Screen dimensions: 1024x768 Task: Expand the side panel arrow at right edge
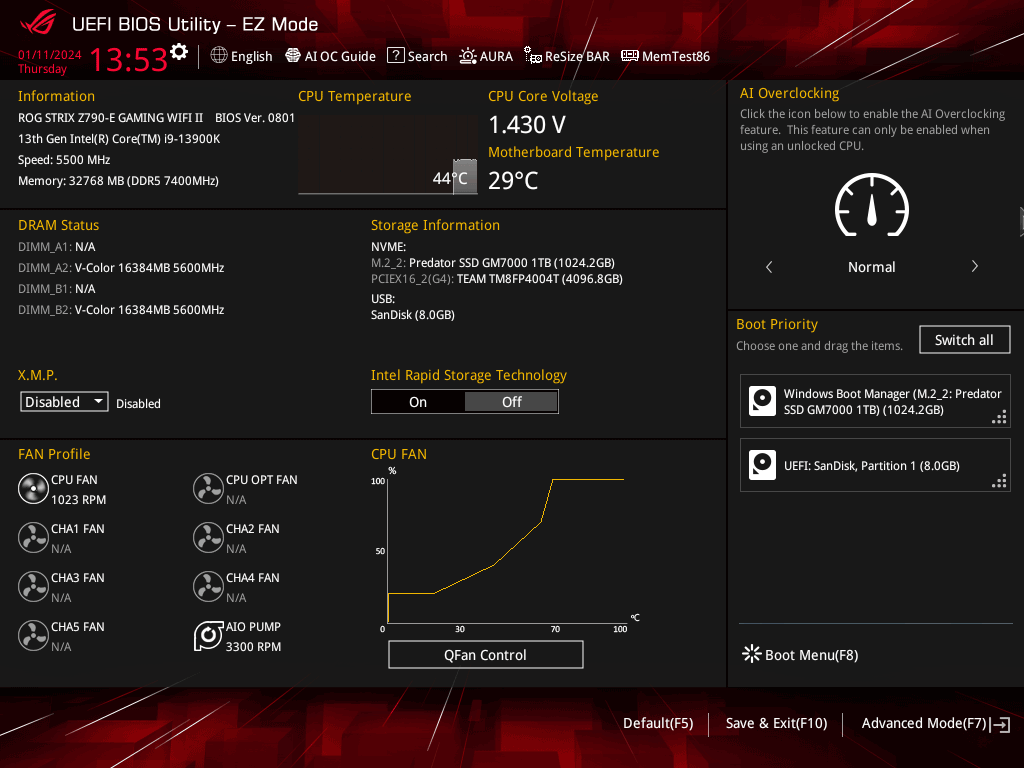tap(1021, 221)
